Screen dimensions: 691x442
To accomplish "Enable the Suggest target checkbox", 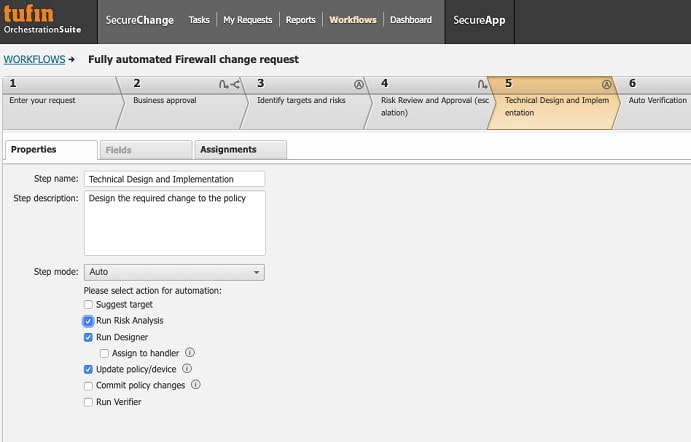I will tap(88, 305).
